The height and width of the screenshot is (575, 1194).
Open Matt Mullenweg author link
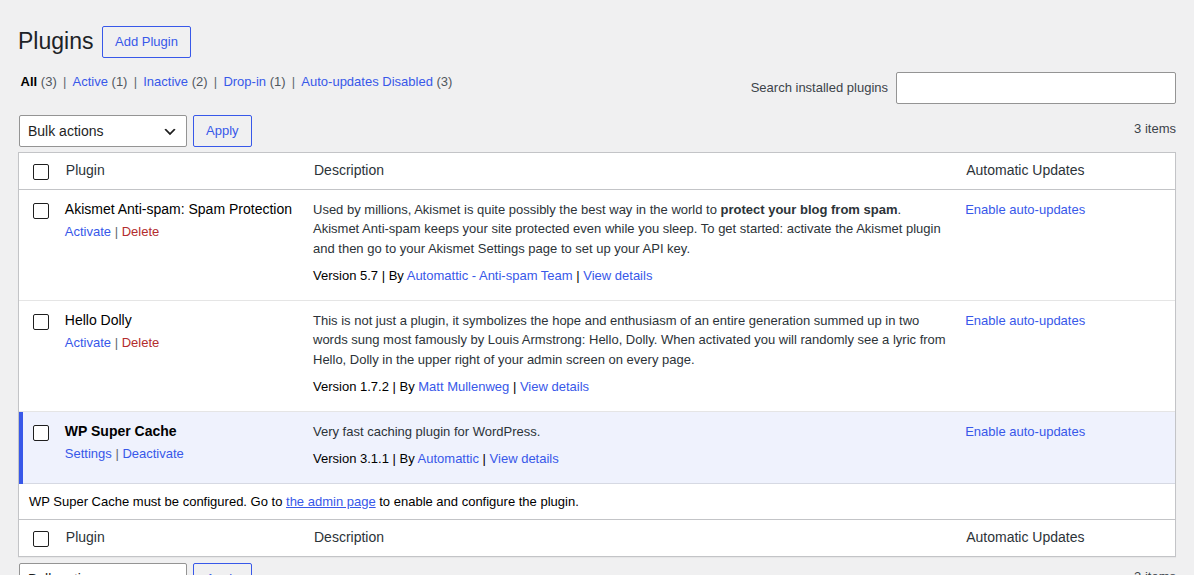coord(464,387)
